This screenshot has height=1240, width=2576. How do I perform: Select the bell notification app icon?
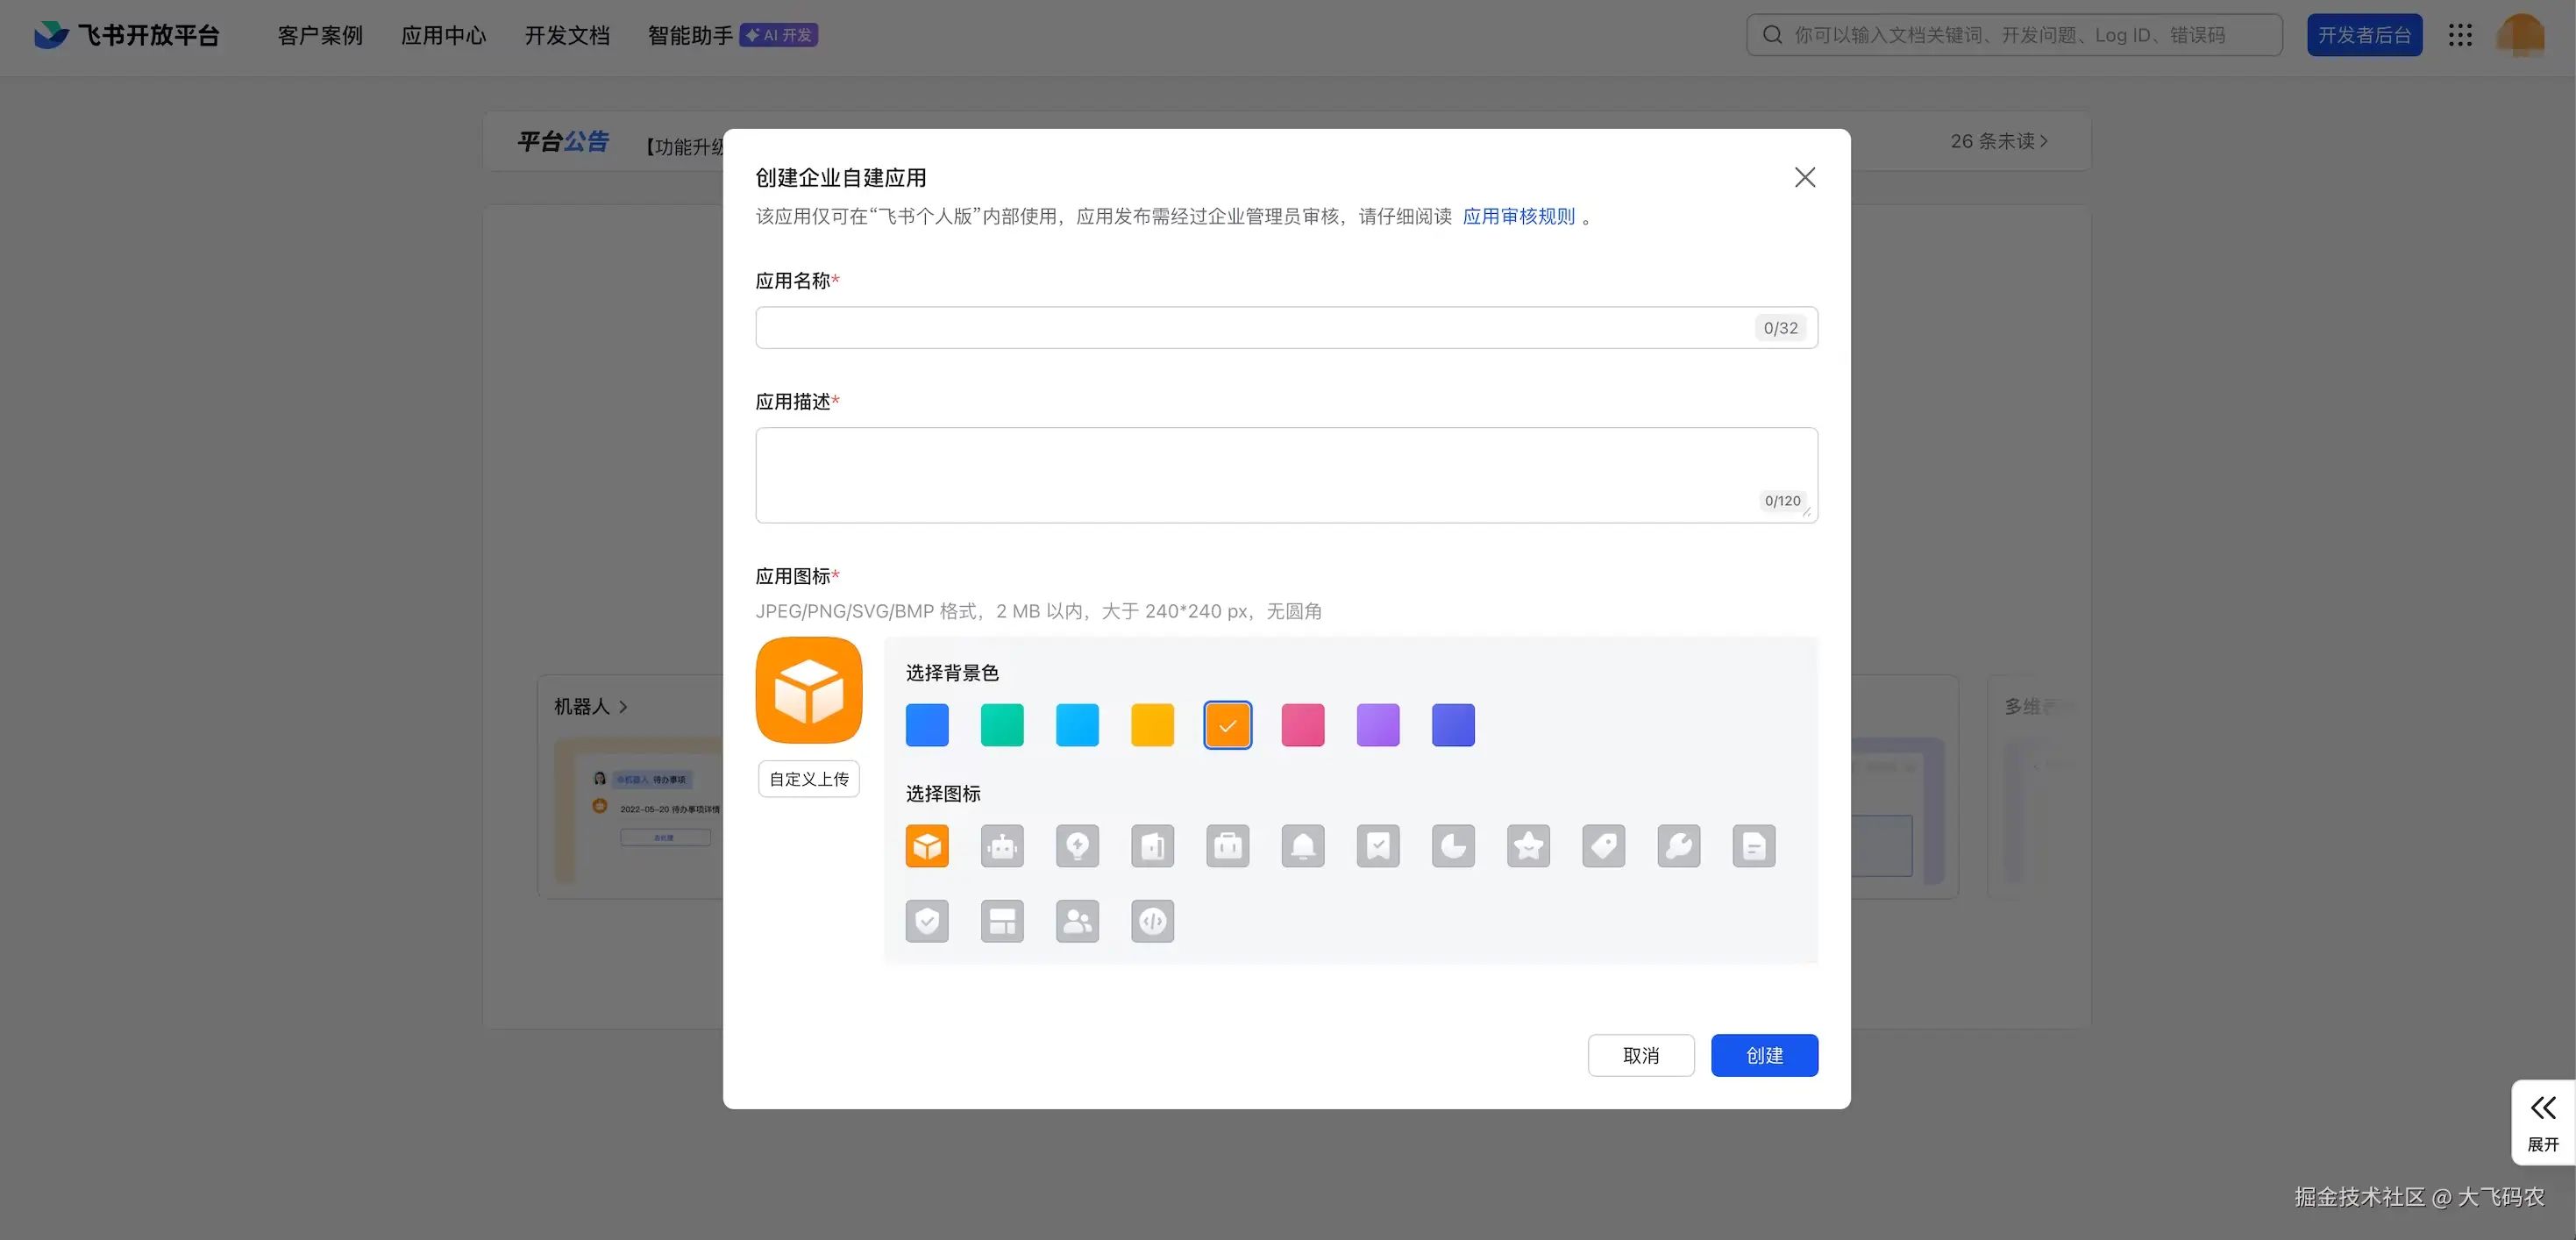click(x=1302, y=846)
